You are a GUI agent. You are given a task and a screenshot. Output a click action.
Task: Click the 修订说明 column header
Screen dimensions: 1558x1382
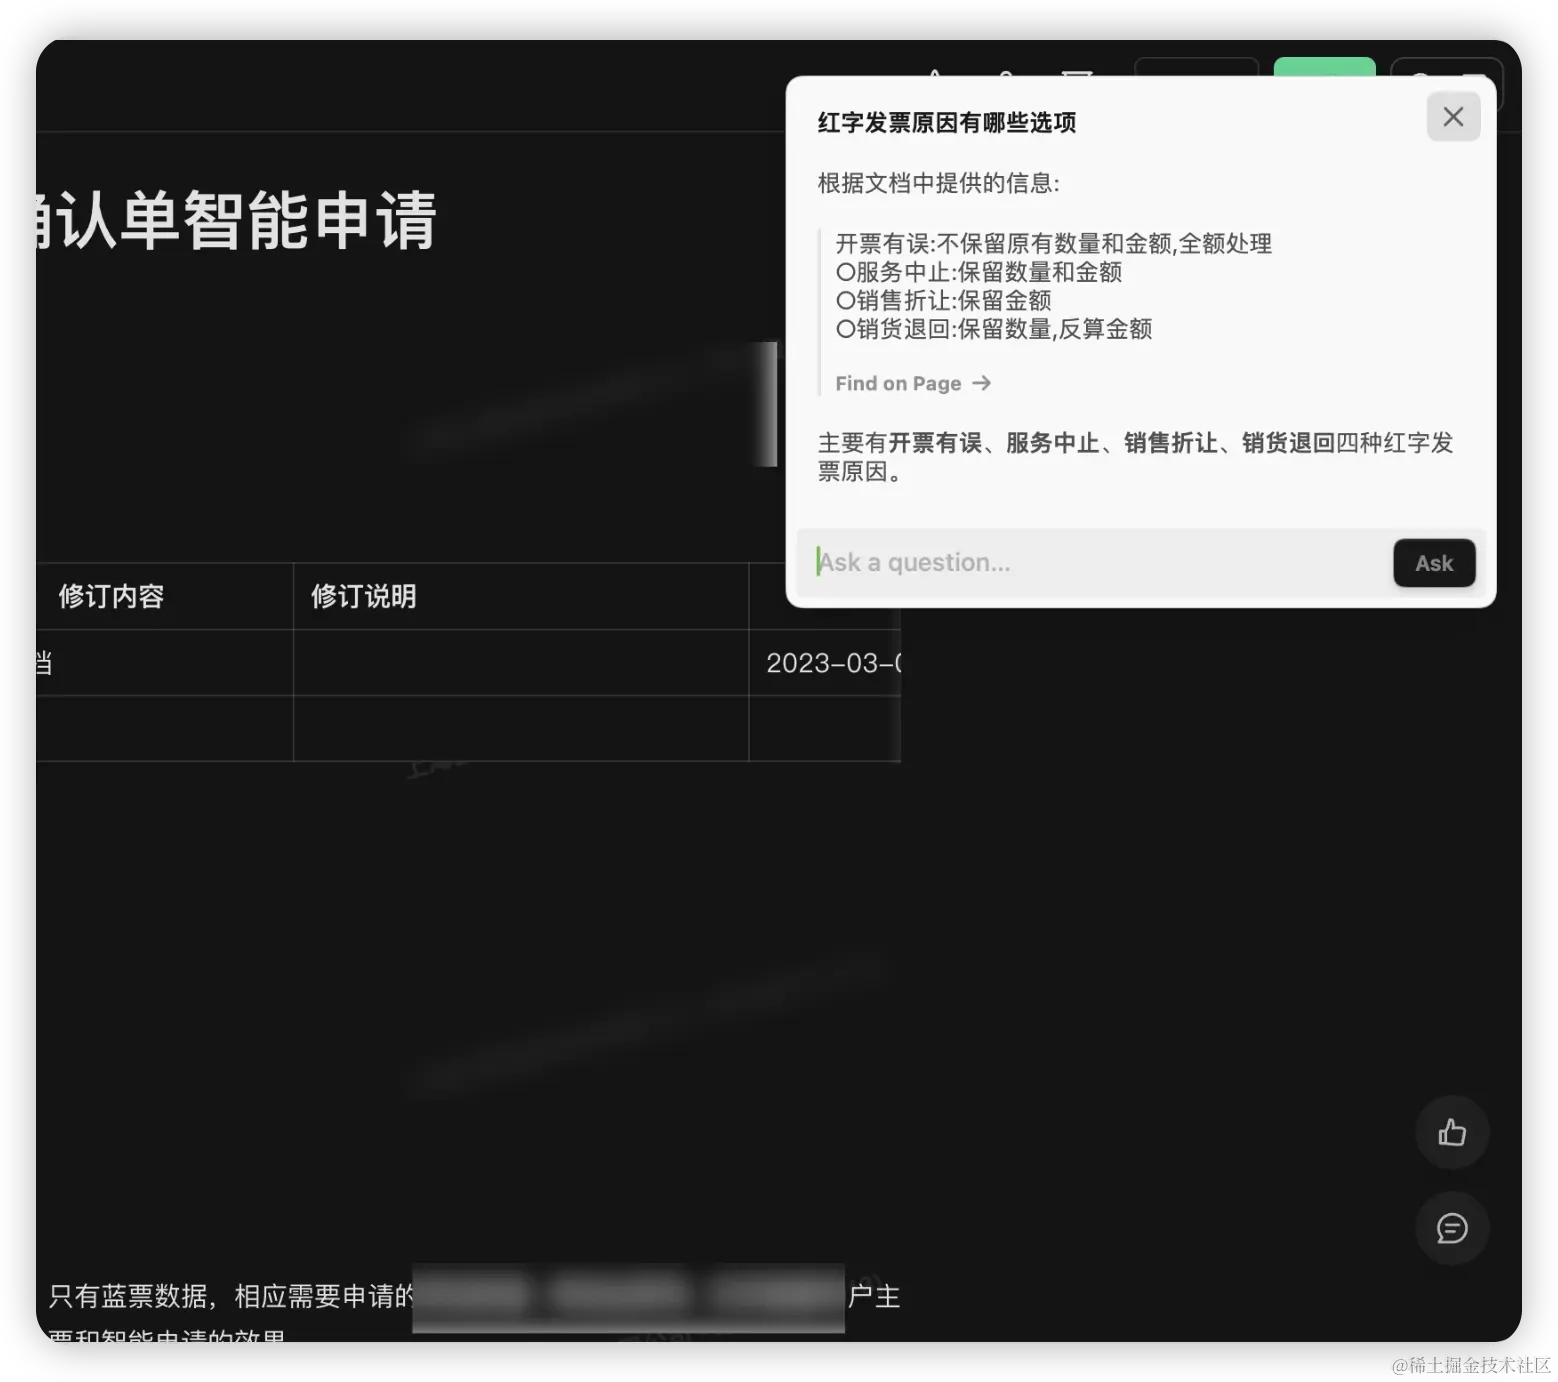point(362,596)
